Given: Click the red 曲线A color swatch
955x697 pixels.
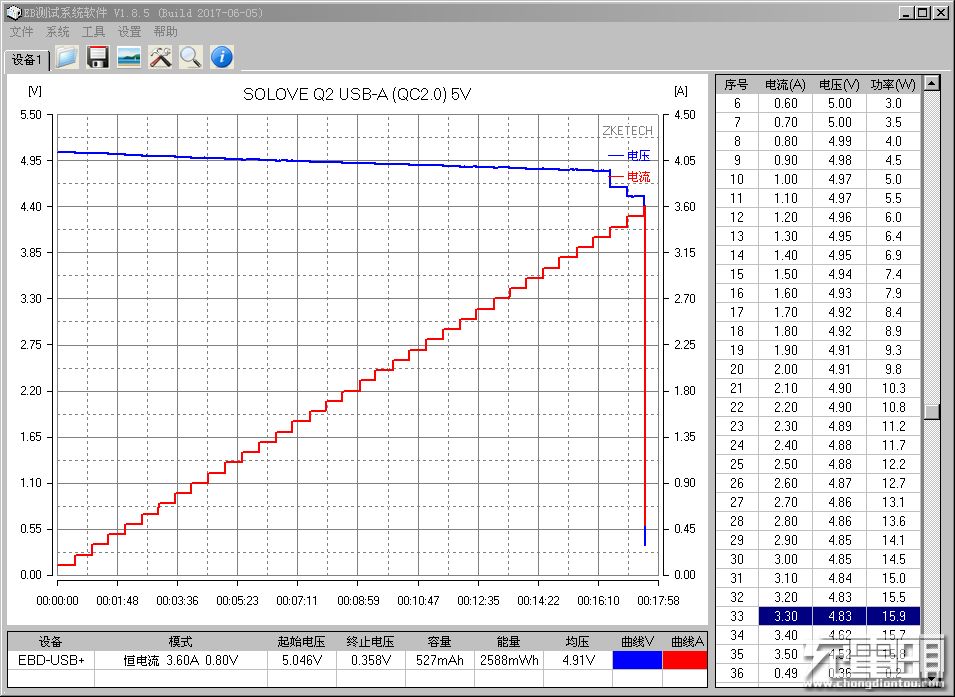Looking at the screenshot, I should pos(685,660).
